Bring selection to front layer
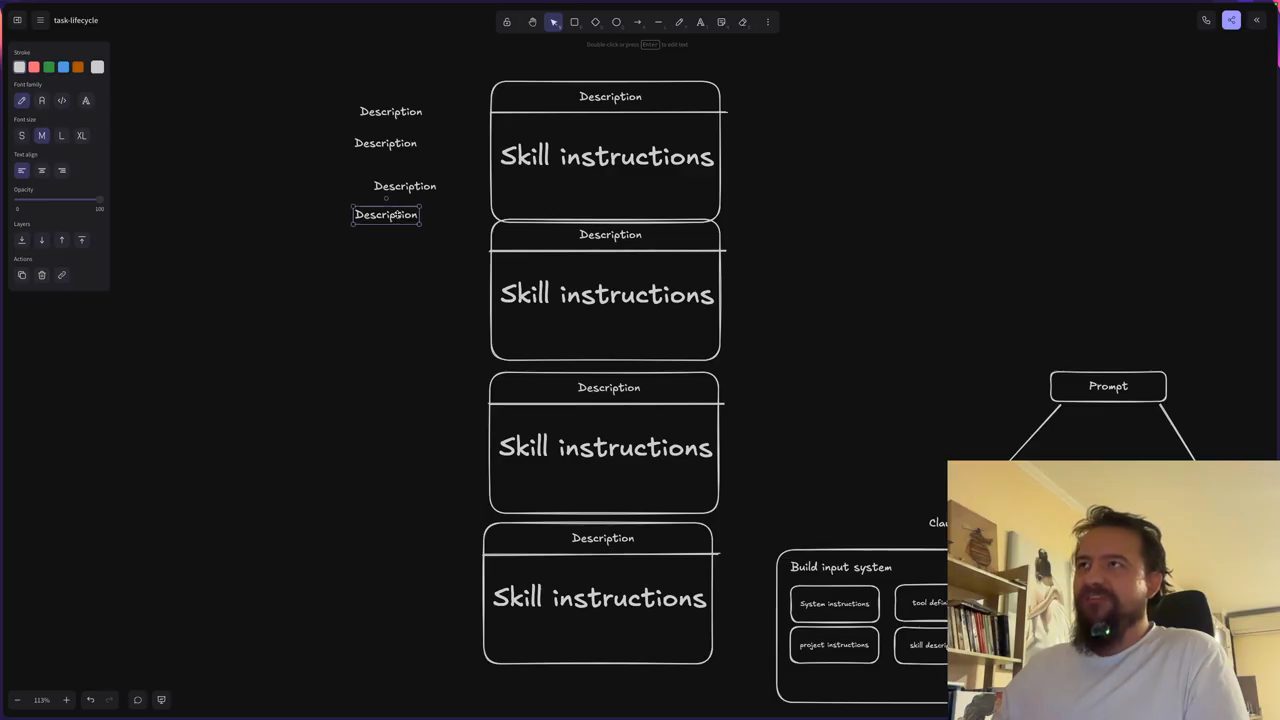Screen dimensions: 1280x720 [82, 240]
